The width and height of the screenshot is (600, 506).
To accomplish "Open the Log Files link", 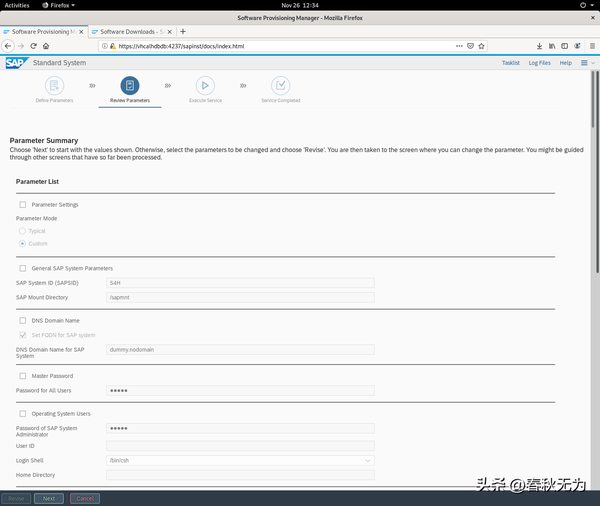I will [x=540, y=63].
